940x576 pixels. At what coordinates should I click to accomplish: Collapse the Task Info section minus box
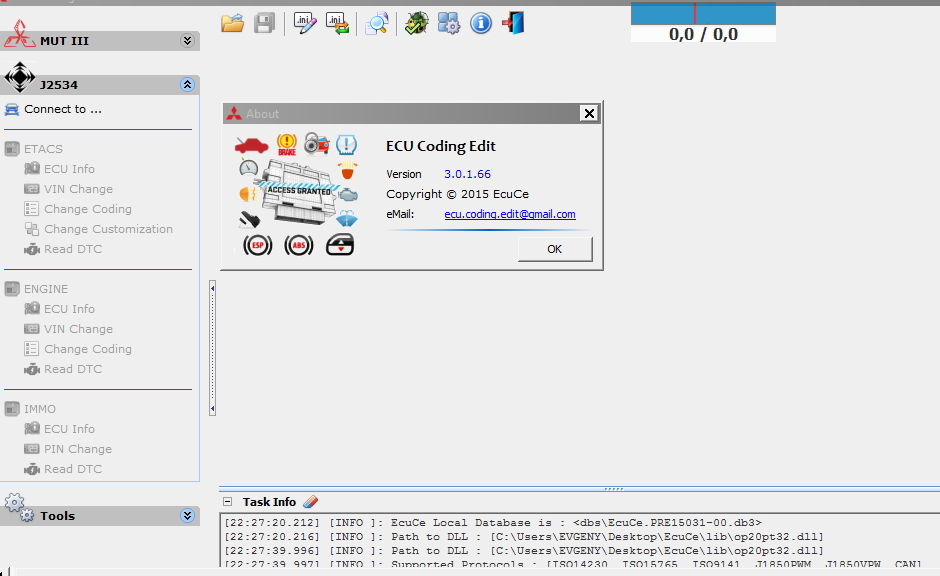point(227,502)
